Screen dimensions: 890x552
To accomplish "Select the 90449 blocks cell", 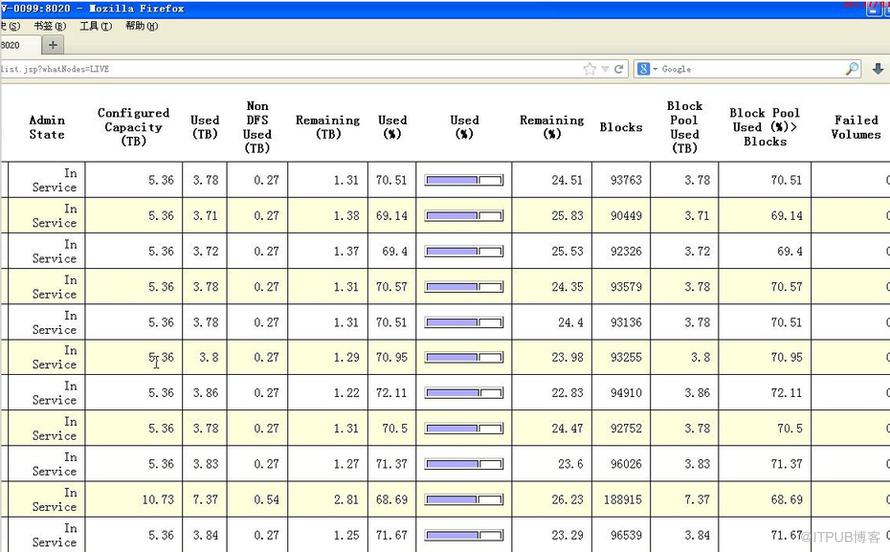I will pyautogui.click(x=621, y=216).
